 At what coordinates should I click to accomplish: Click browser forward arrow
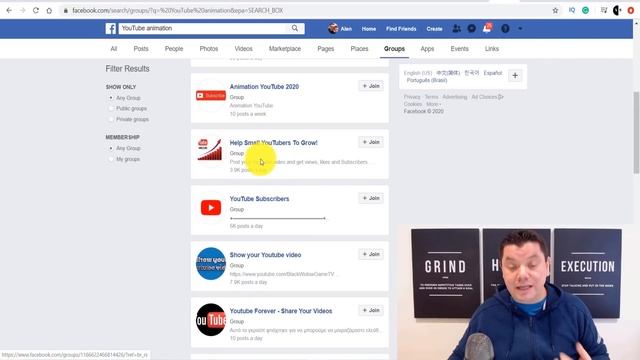coord(22,11)
